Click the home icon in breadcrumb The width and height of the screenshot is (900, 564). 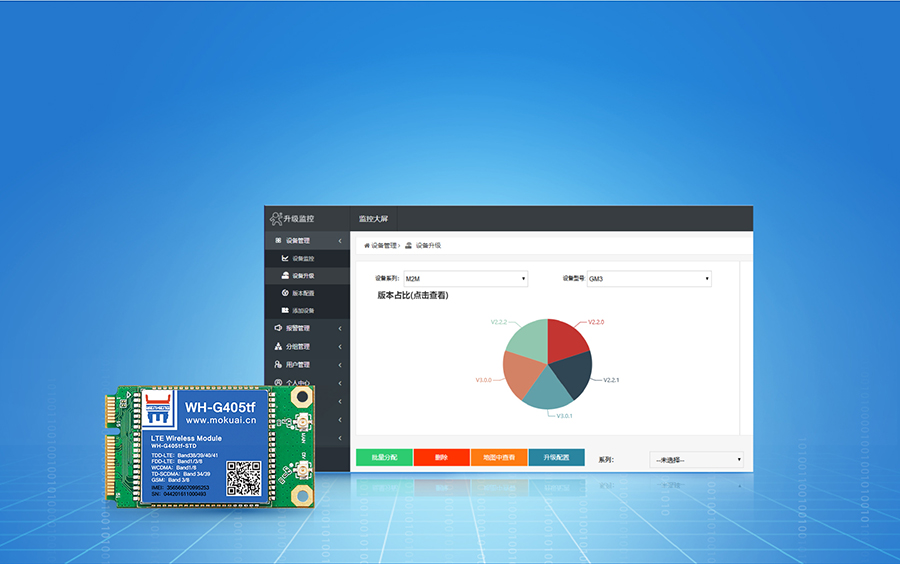coord(366,245)
